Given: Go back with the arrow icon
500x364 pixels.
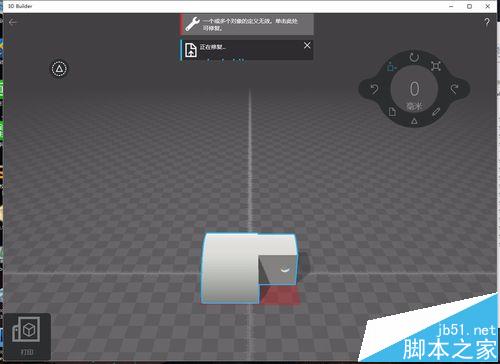Looking at the screenshot, I should pyautogui.click(x=13, y=22).
